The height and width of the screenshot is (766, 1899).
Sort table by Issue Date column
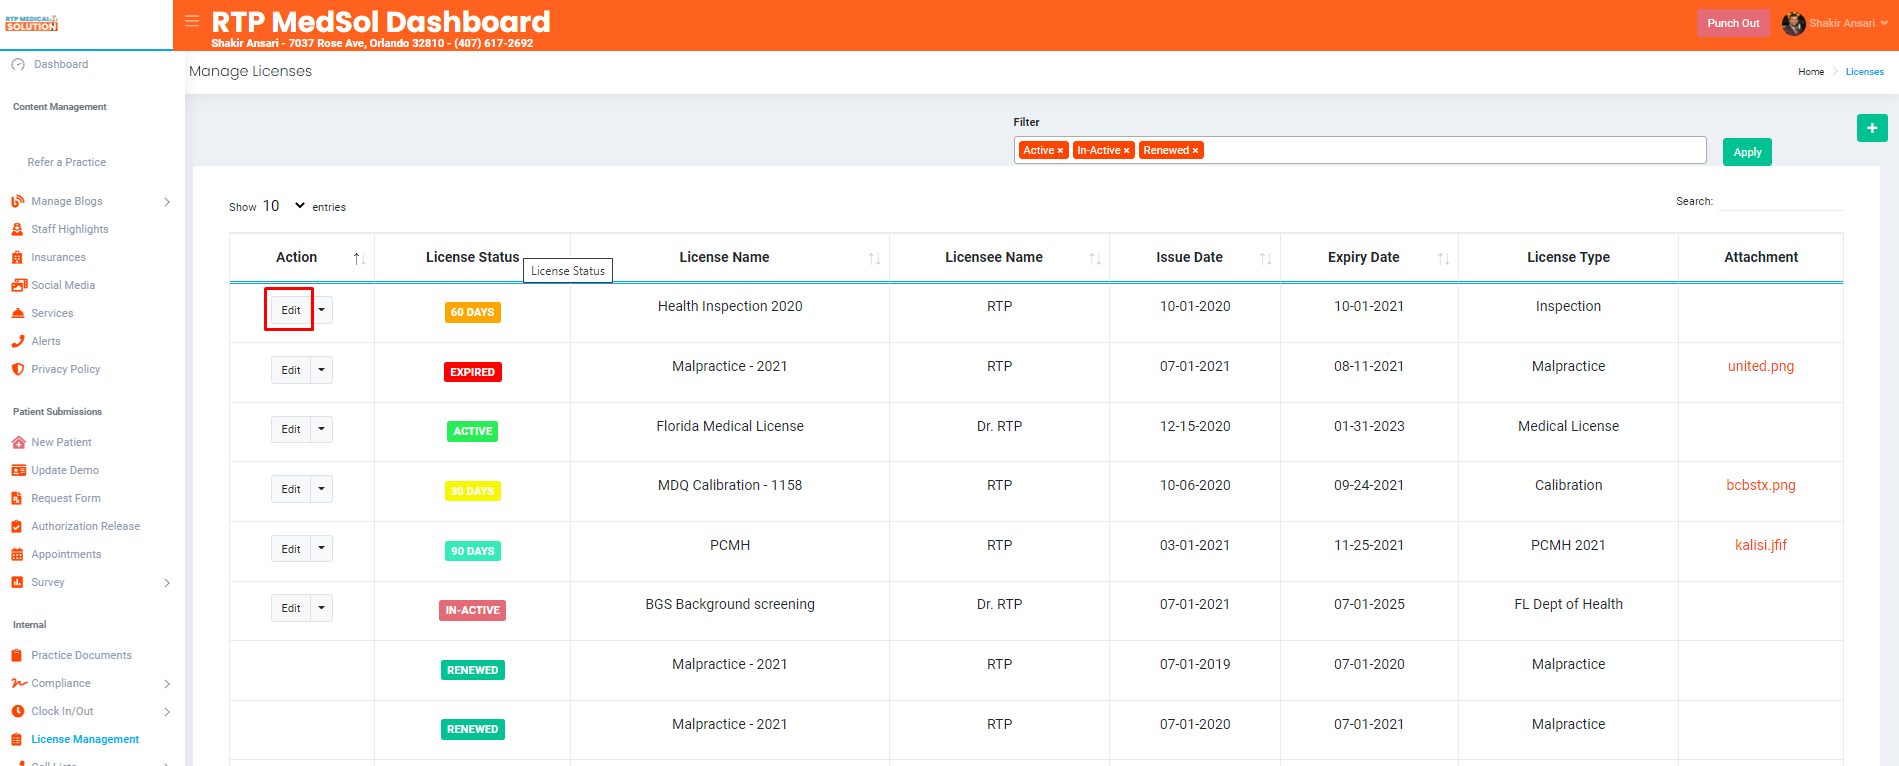click(1194, 257)
